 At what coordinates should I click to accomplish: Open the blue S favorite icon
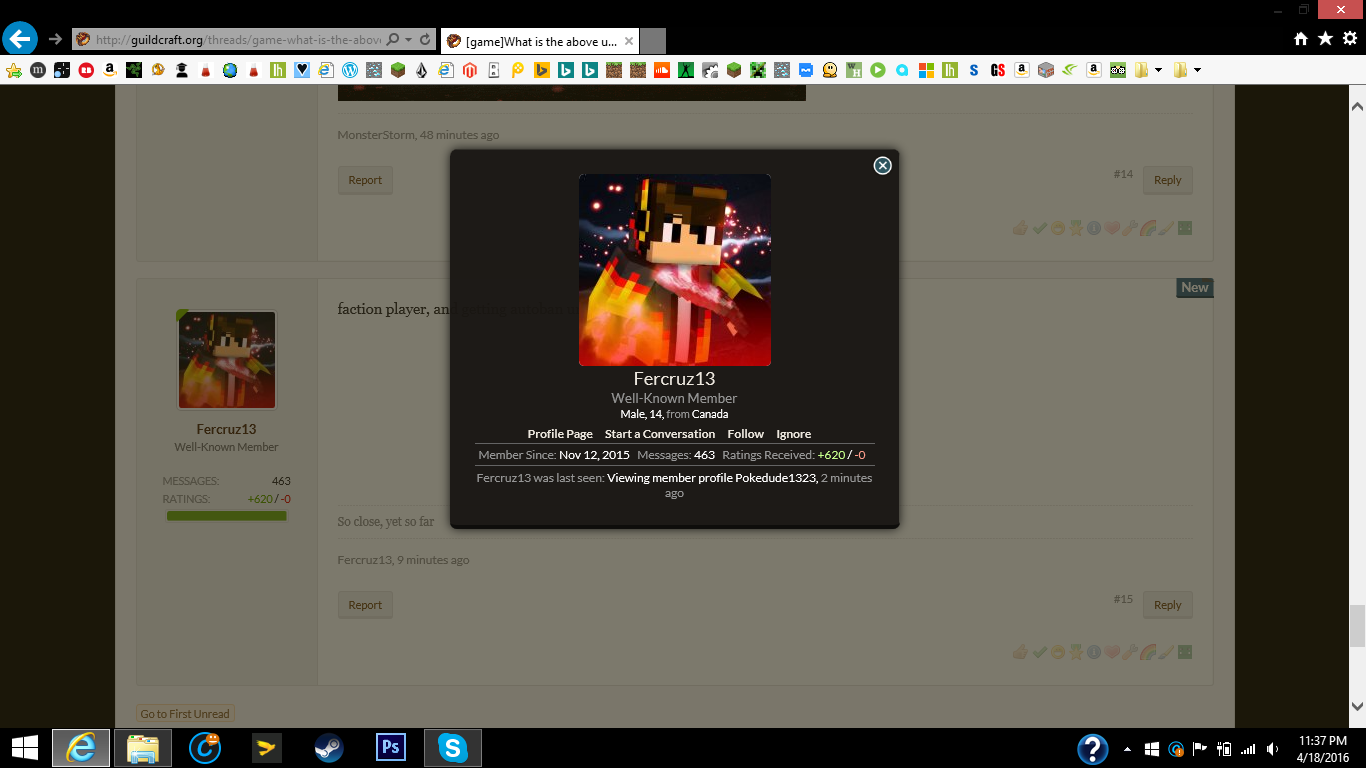tap(974, 70)
